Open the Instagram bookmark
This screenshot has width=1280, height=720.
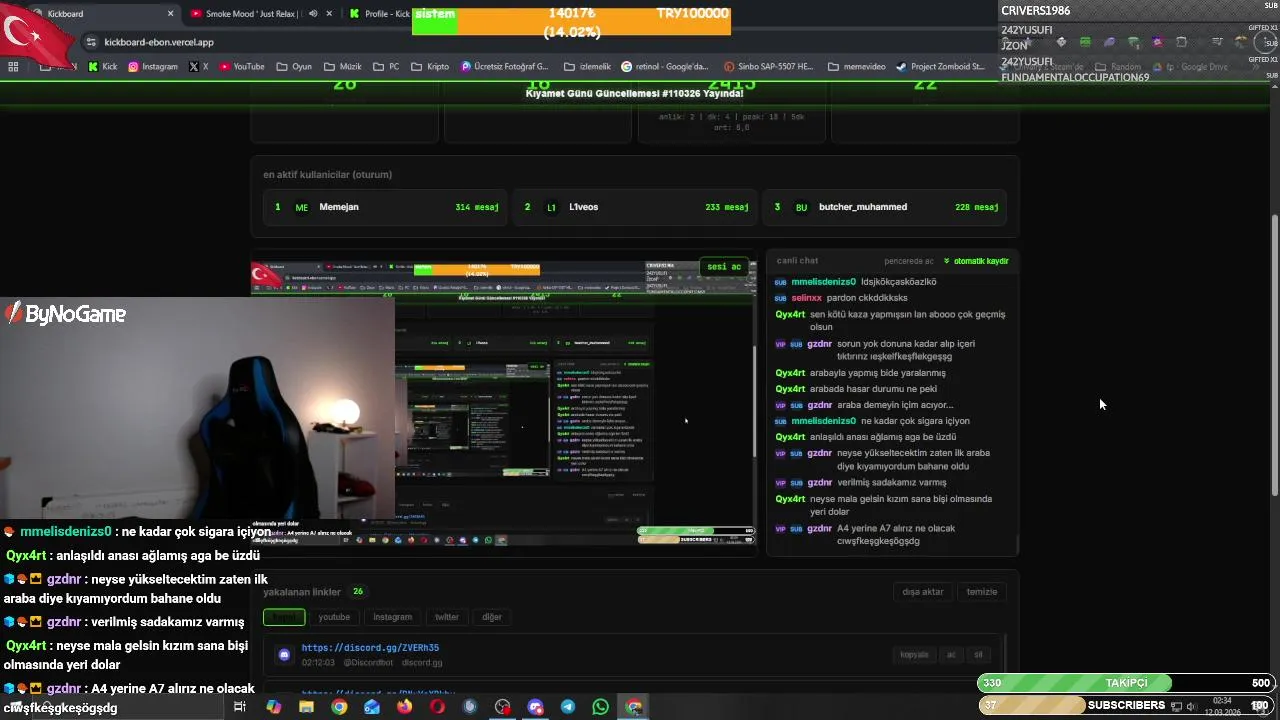point(153,67)
